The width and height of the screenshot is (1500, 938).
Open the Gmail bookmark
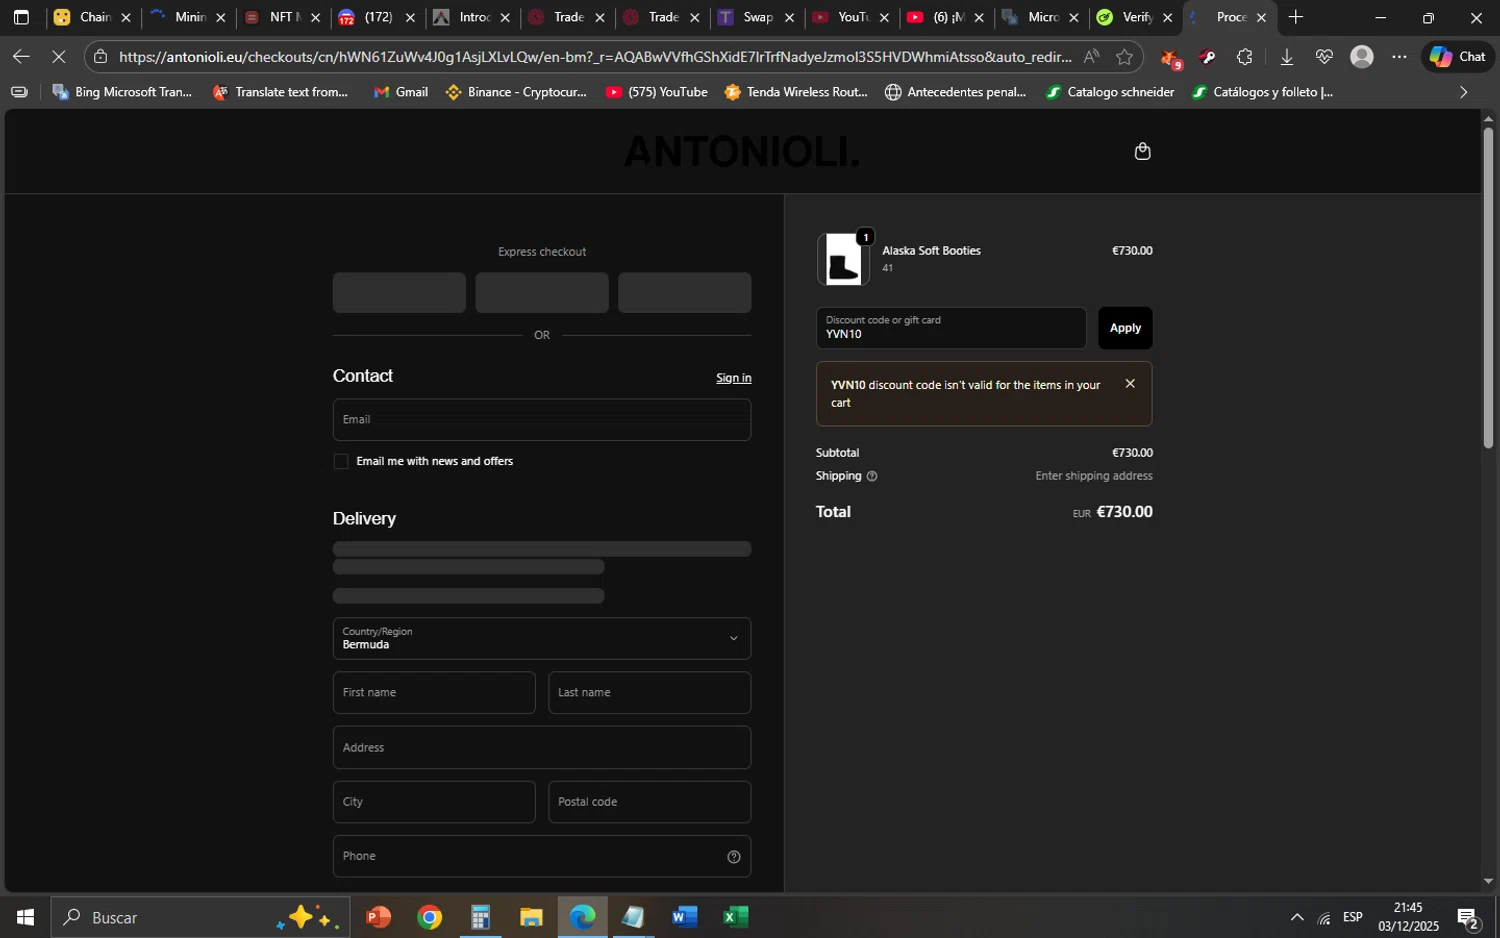click(x=400, y=92)
